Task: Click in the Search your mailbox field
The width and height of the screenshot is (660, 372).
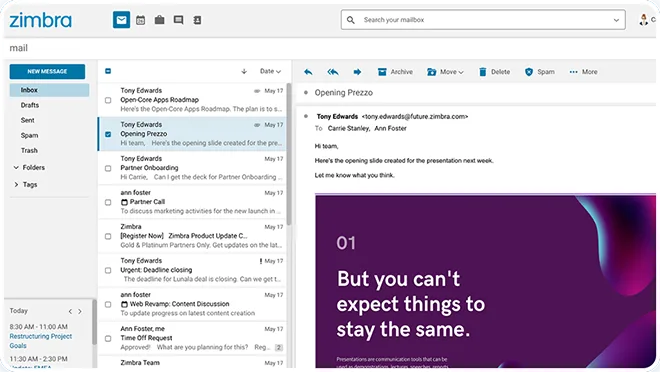Action: 484,20
